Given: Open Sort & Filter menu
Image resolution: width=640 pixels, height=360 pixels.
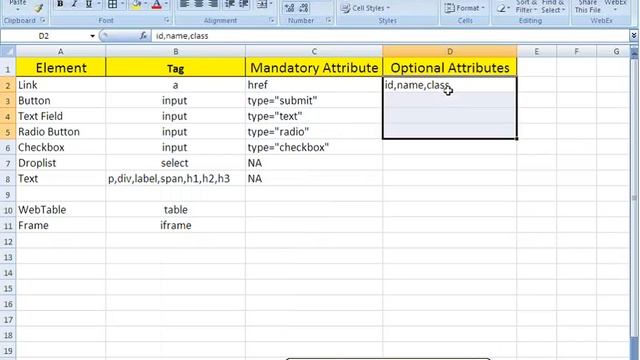Looking at the screenshot, I should point(526,7).
